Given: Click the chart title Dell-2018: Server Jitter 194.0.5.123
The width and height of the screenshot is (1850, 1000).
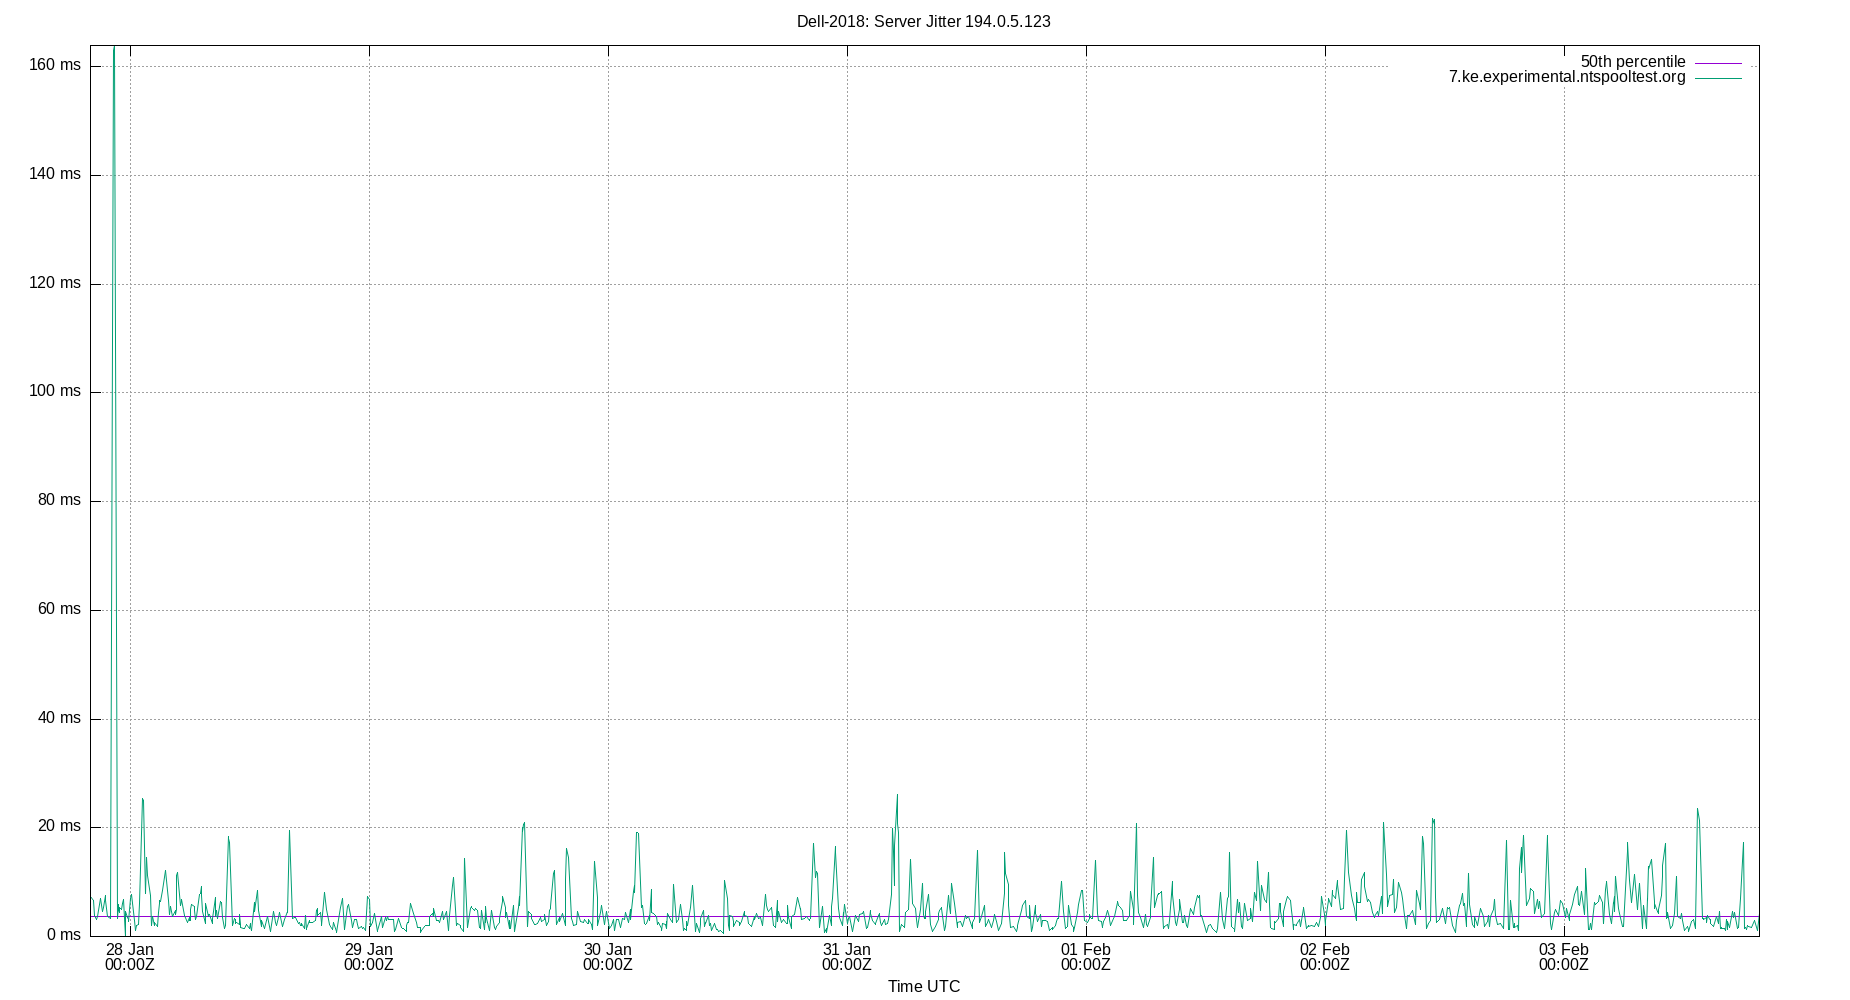Looking at the screenshot, I should 922,21.
